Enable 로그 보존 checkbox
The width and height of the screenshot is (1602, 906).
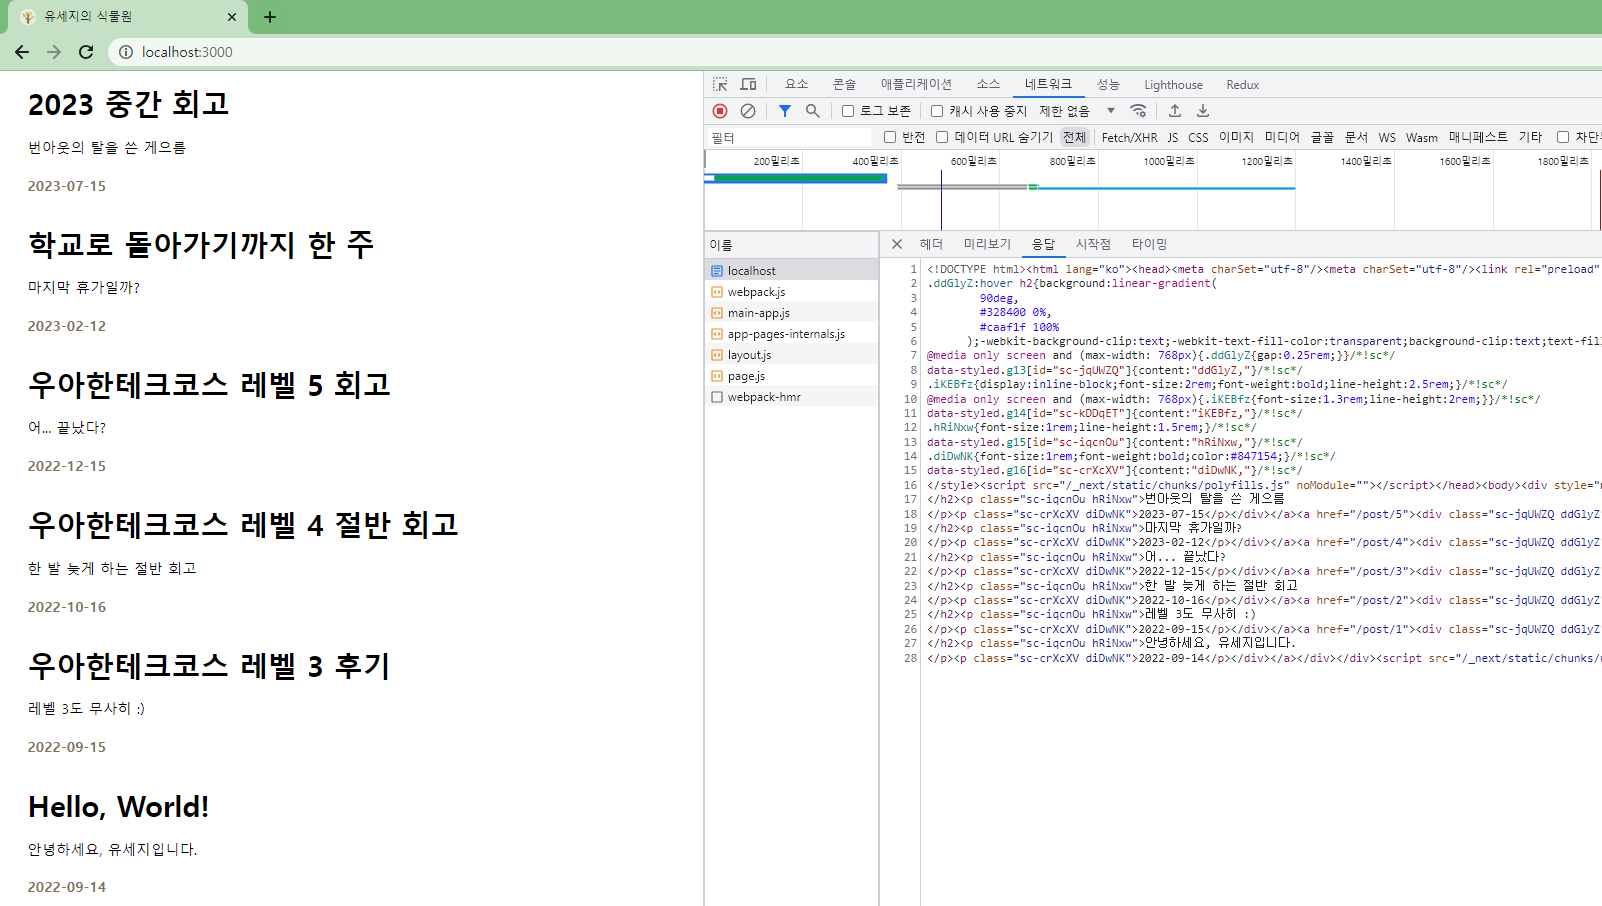tap(848, 111)
